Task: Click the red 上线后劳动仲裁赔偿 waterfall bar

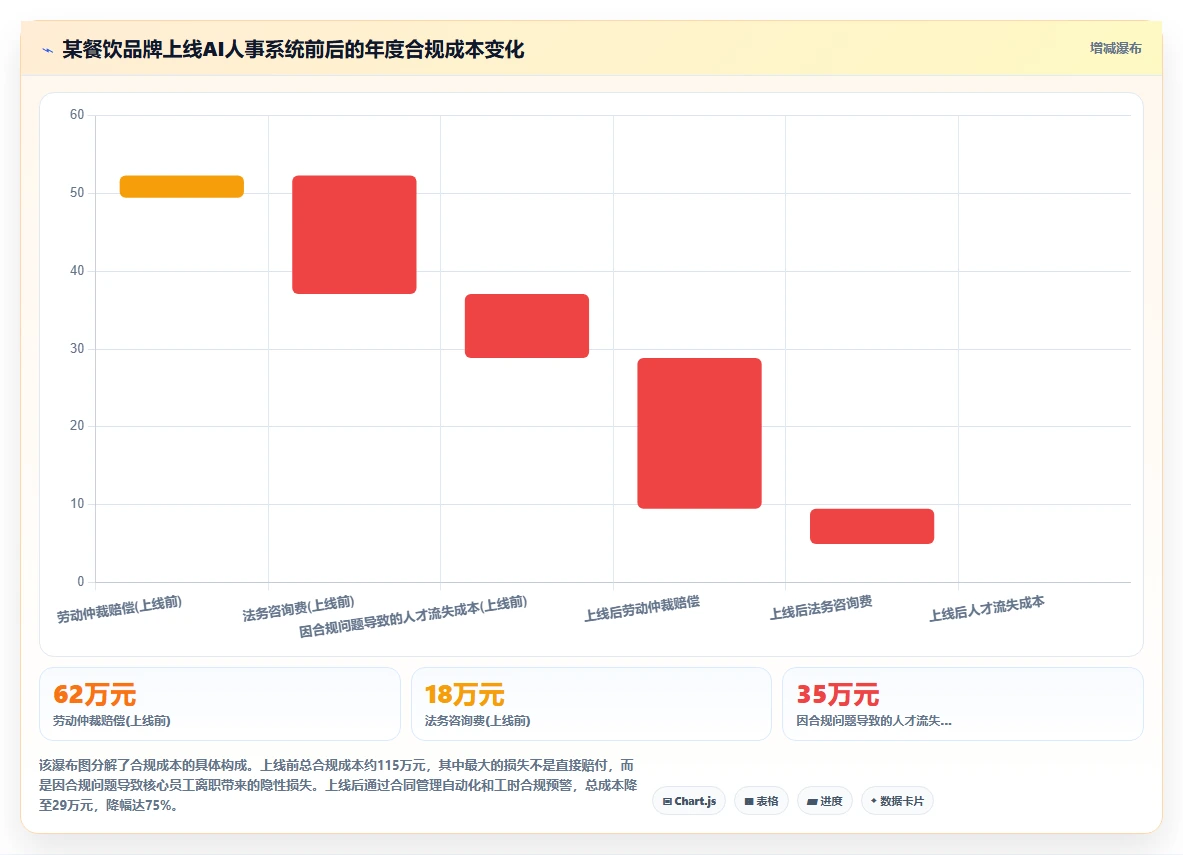Action: pyautogui.click(x=699, y=433)
